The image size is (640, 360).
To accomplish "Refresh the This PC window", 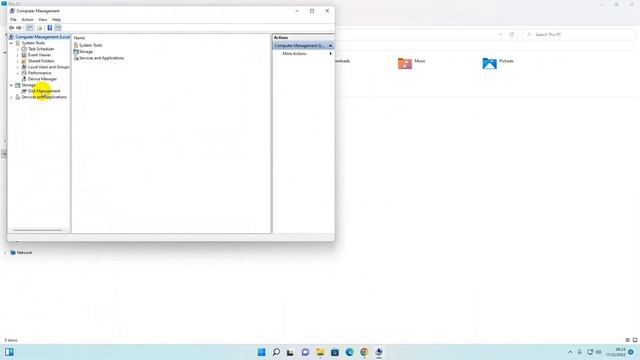I will [x=512, y=35].
